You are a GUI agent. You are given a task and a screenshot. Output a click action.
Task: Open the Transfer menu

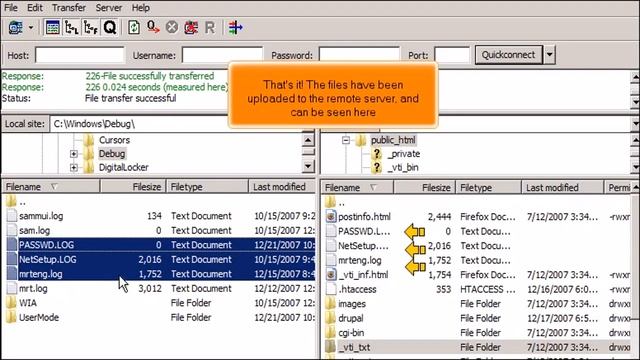(x=69, y=7)
